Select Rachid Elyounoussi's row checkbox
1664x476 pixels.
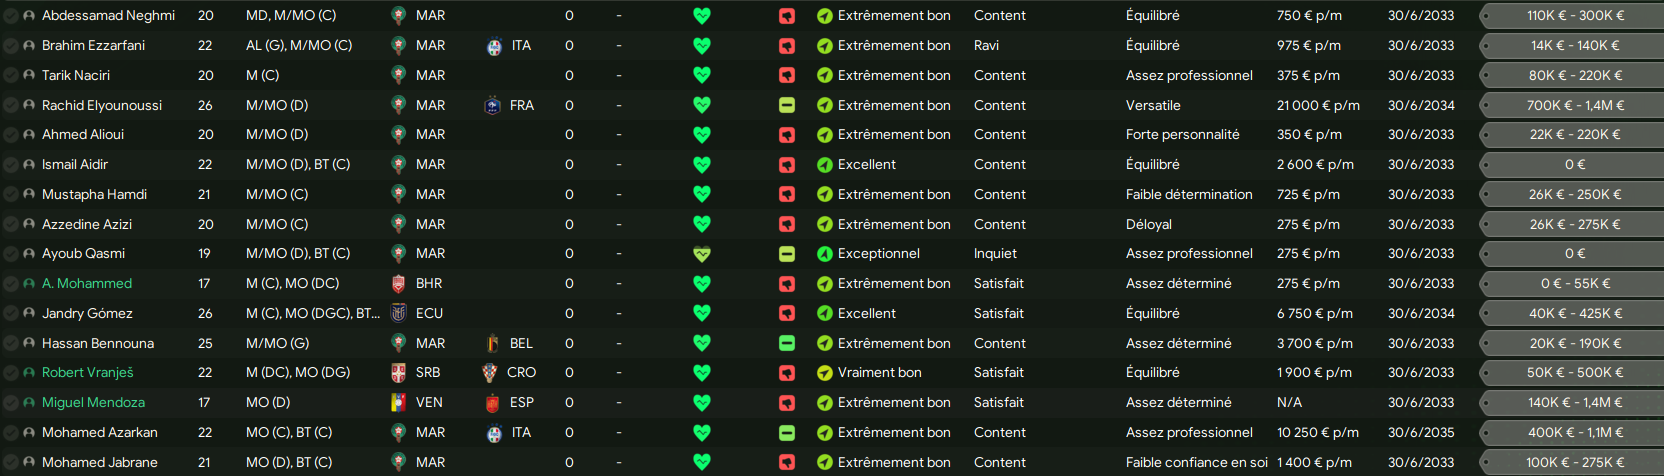tap(10, 105)
